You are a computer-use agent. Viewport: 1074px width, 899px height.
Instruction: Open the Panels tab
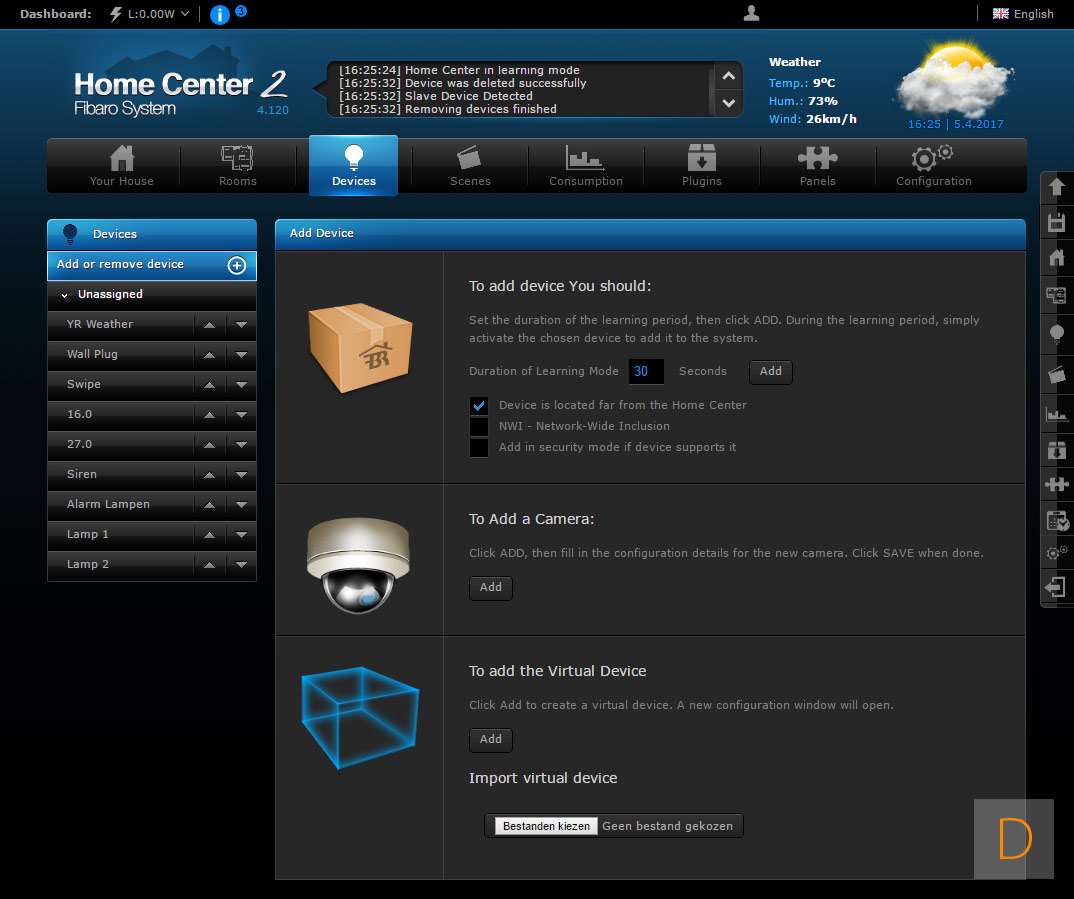pos(817,166)
